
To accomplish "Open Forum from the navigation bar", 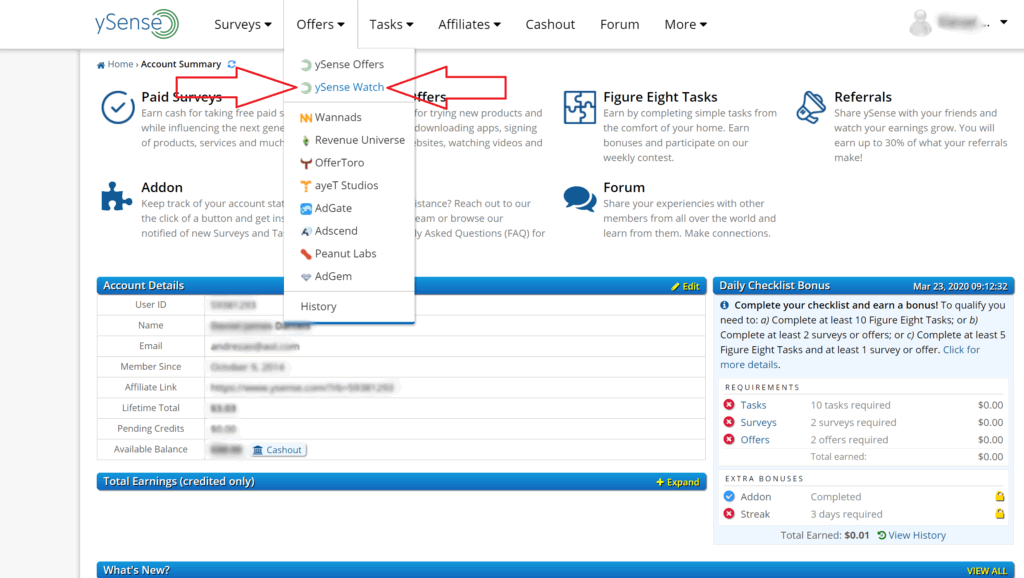I will click(x=620, y=24).
